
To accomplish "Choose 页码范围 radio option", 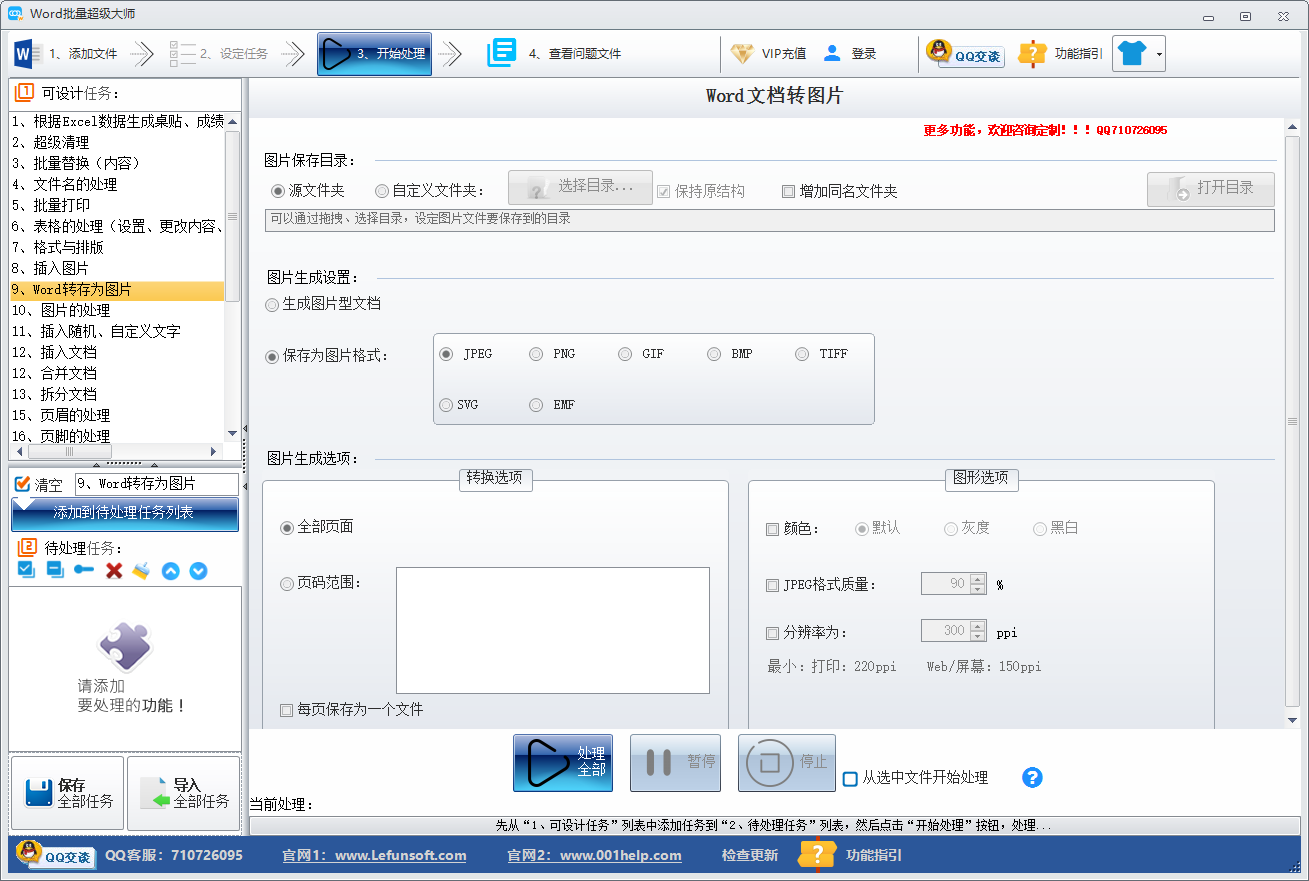I will (x=287, y=582).
